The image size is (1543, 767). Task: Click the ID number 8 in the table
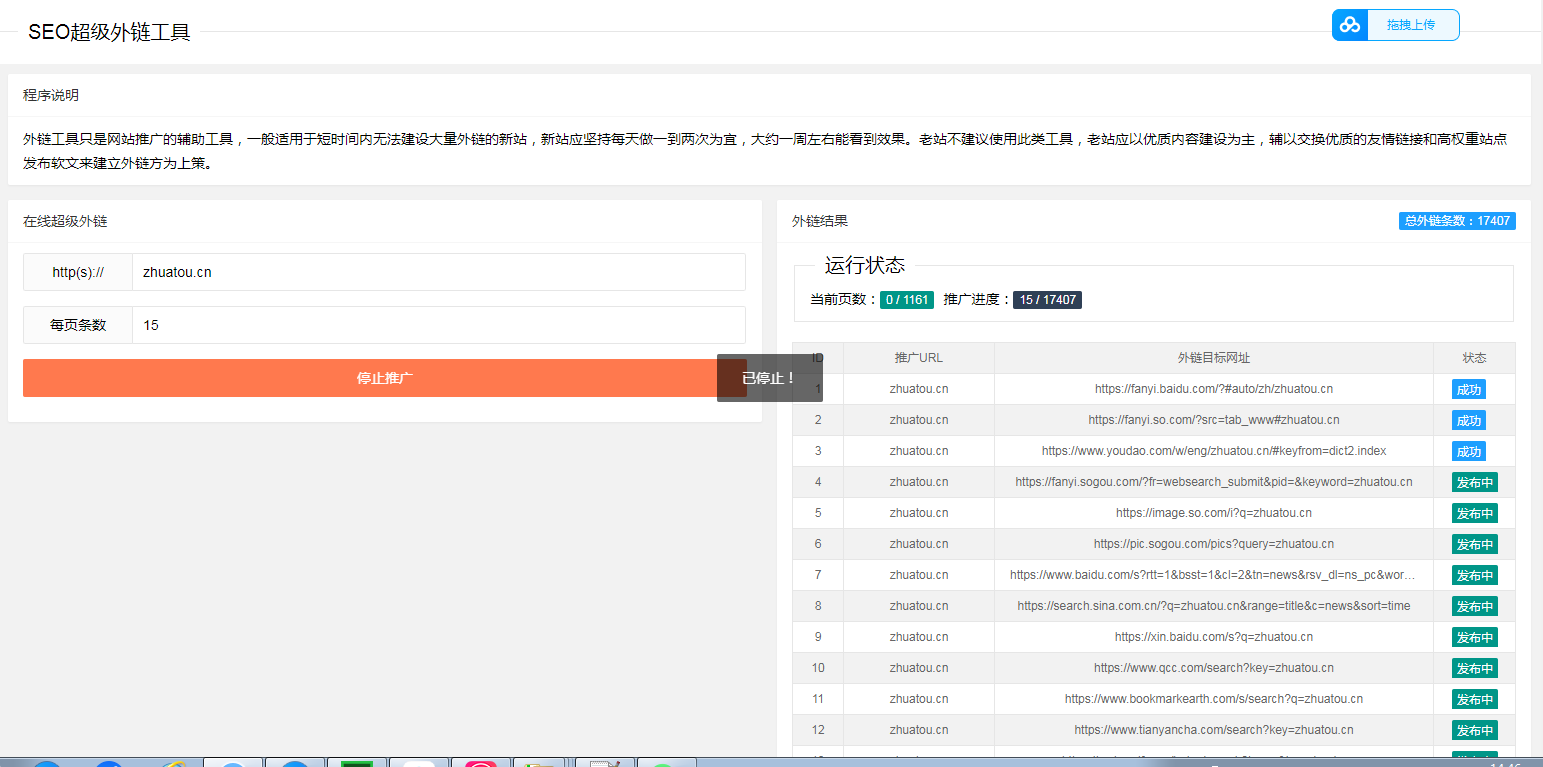(x=818, y=606)
